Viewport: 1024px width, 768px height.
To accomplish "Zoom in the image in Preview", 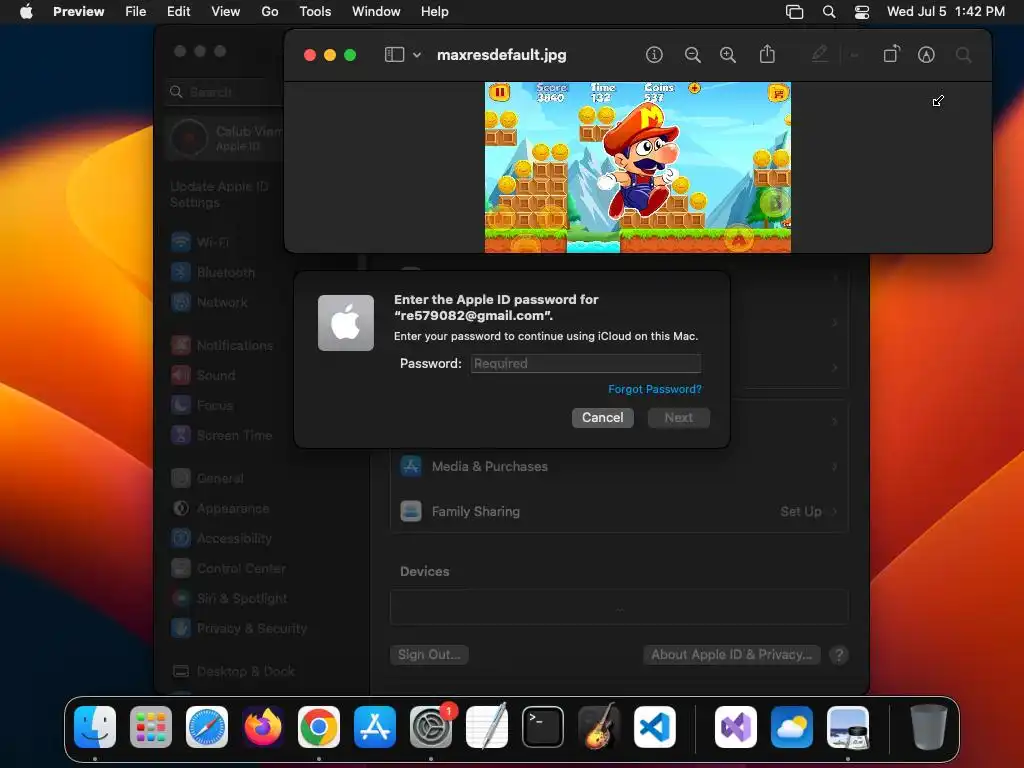I will (x=728, y=55).
